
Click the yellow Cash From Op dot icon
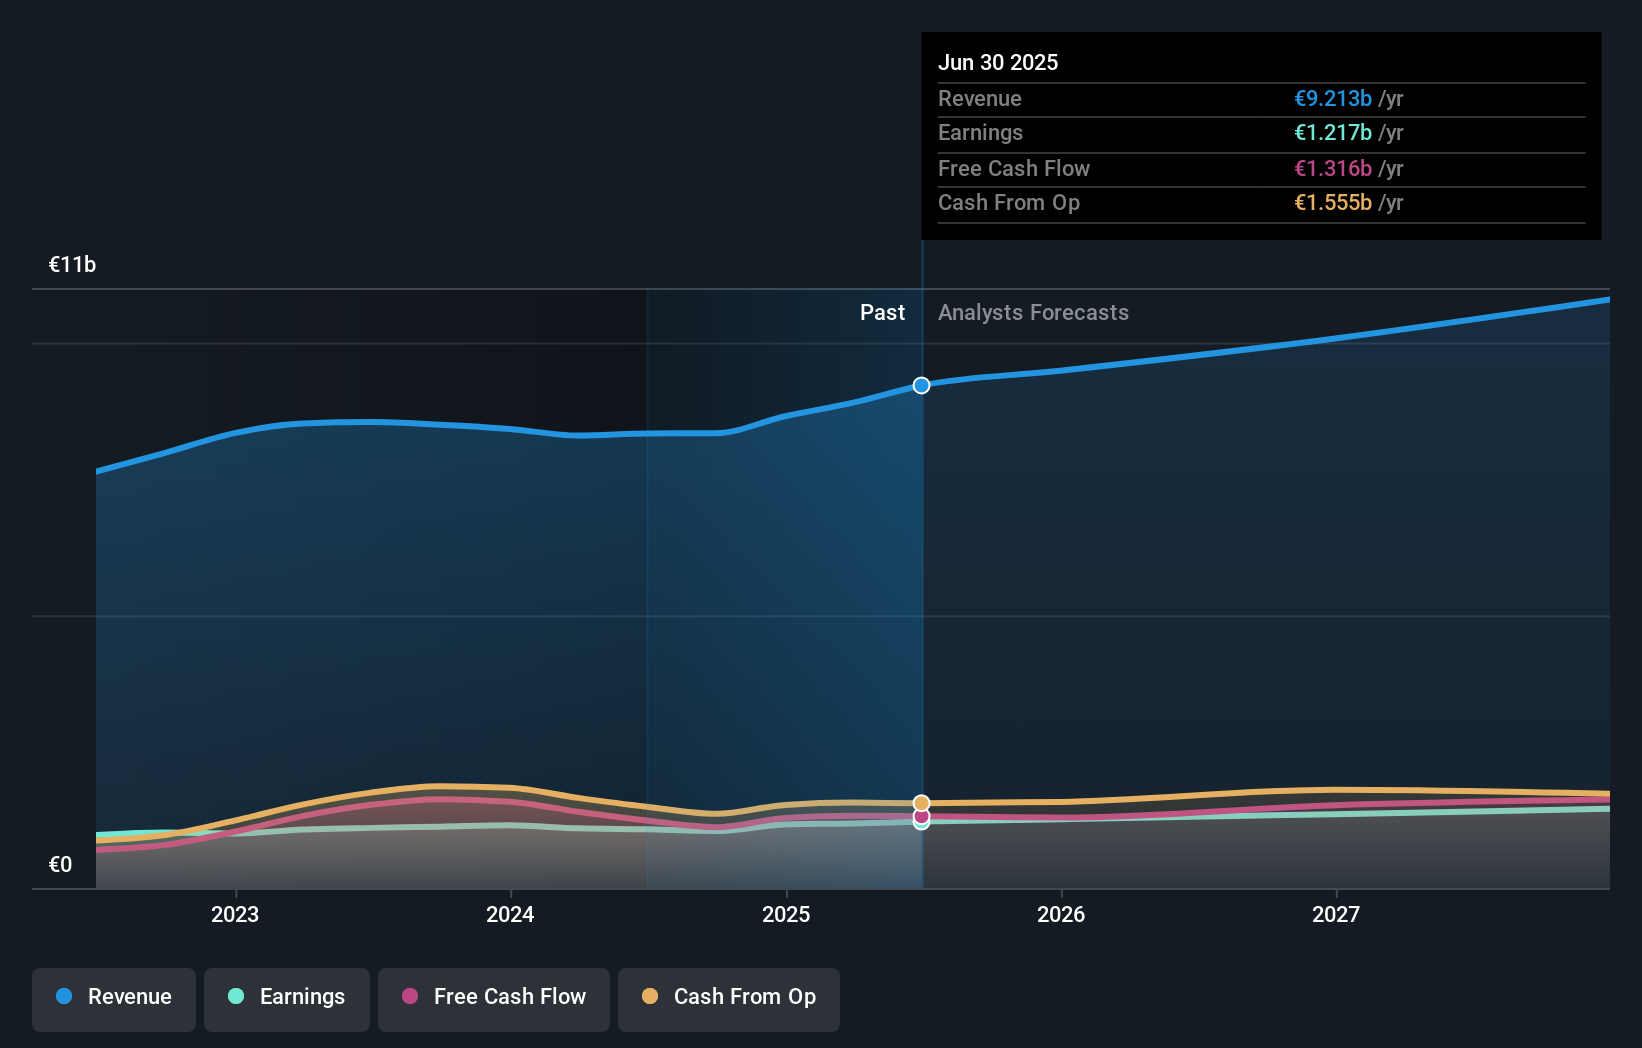(x=649, y=997)
